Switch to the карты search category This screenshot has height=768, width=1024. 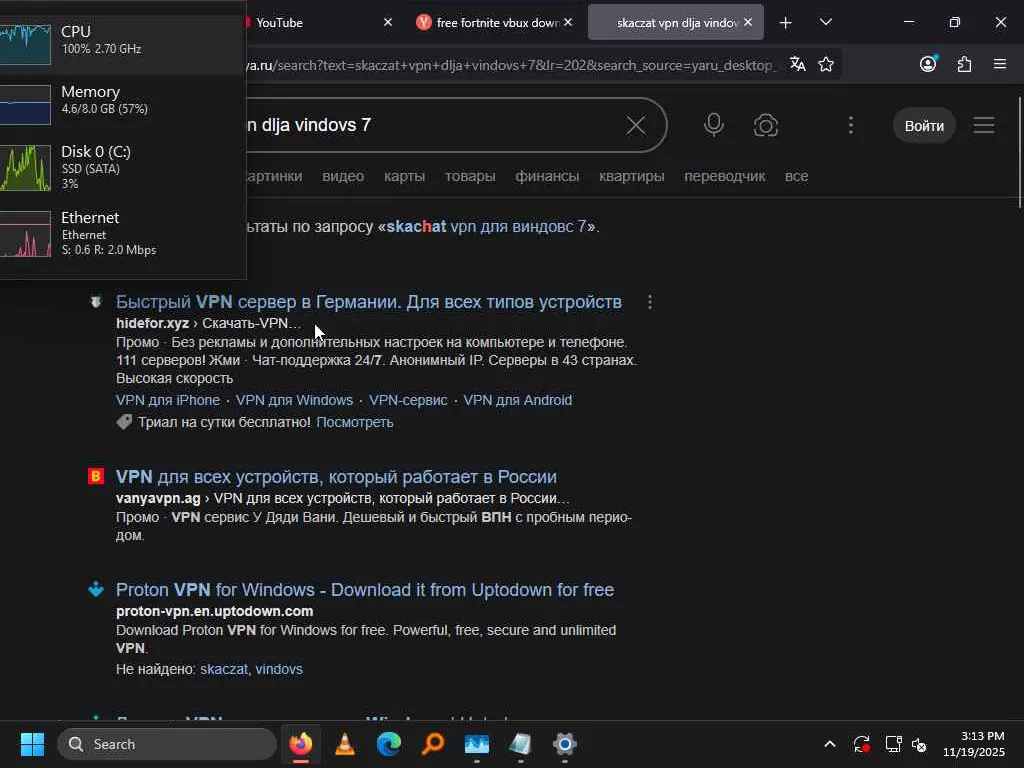pos(404,176)
